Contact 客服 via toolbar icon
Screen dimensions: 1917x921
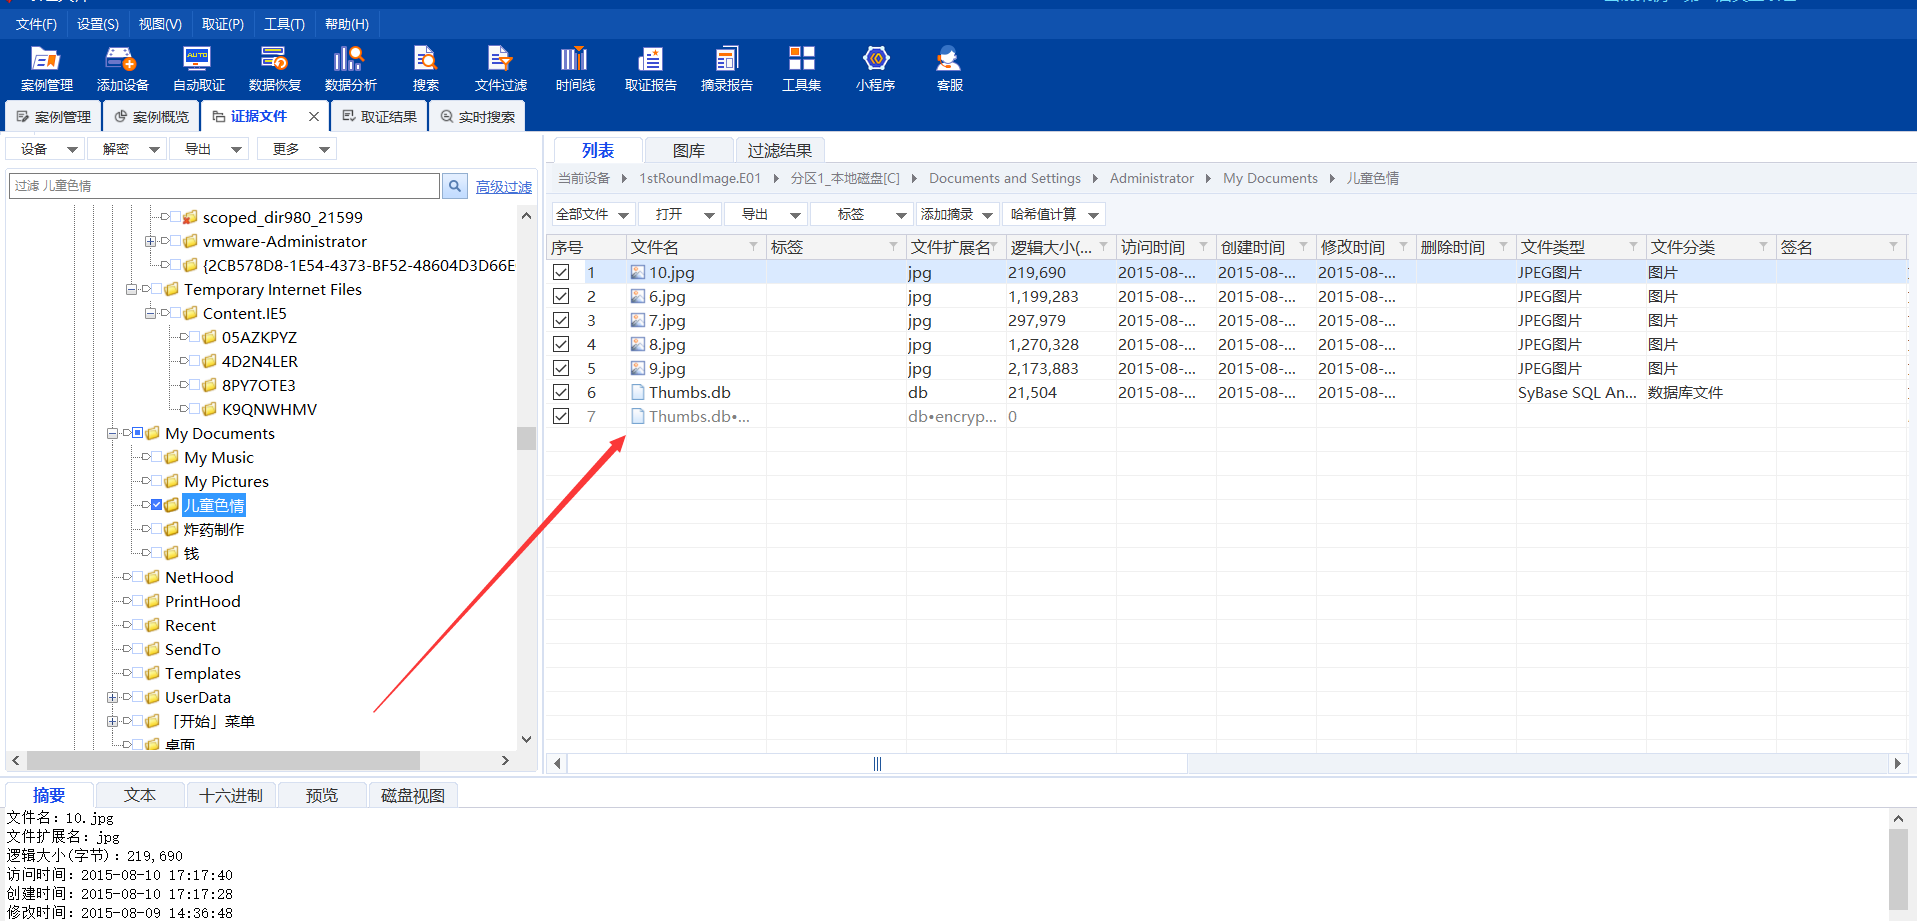click(949, 69)
